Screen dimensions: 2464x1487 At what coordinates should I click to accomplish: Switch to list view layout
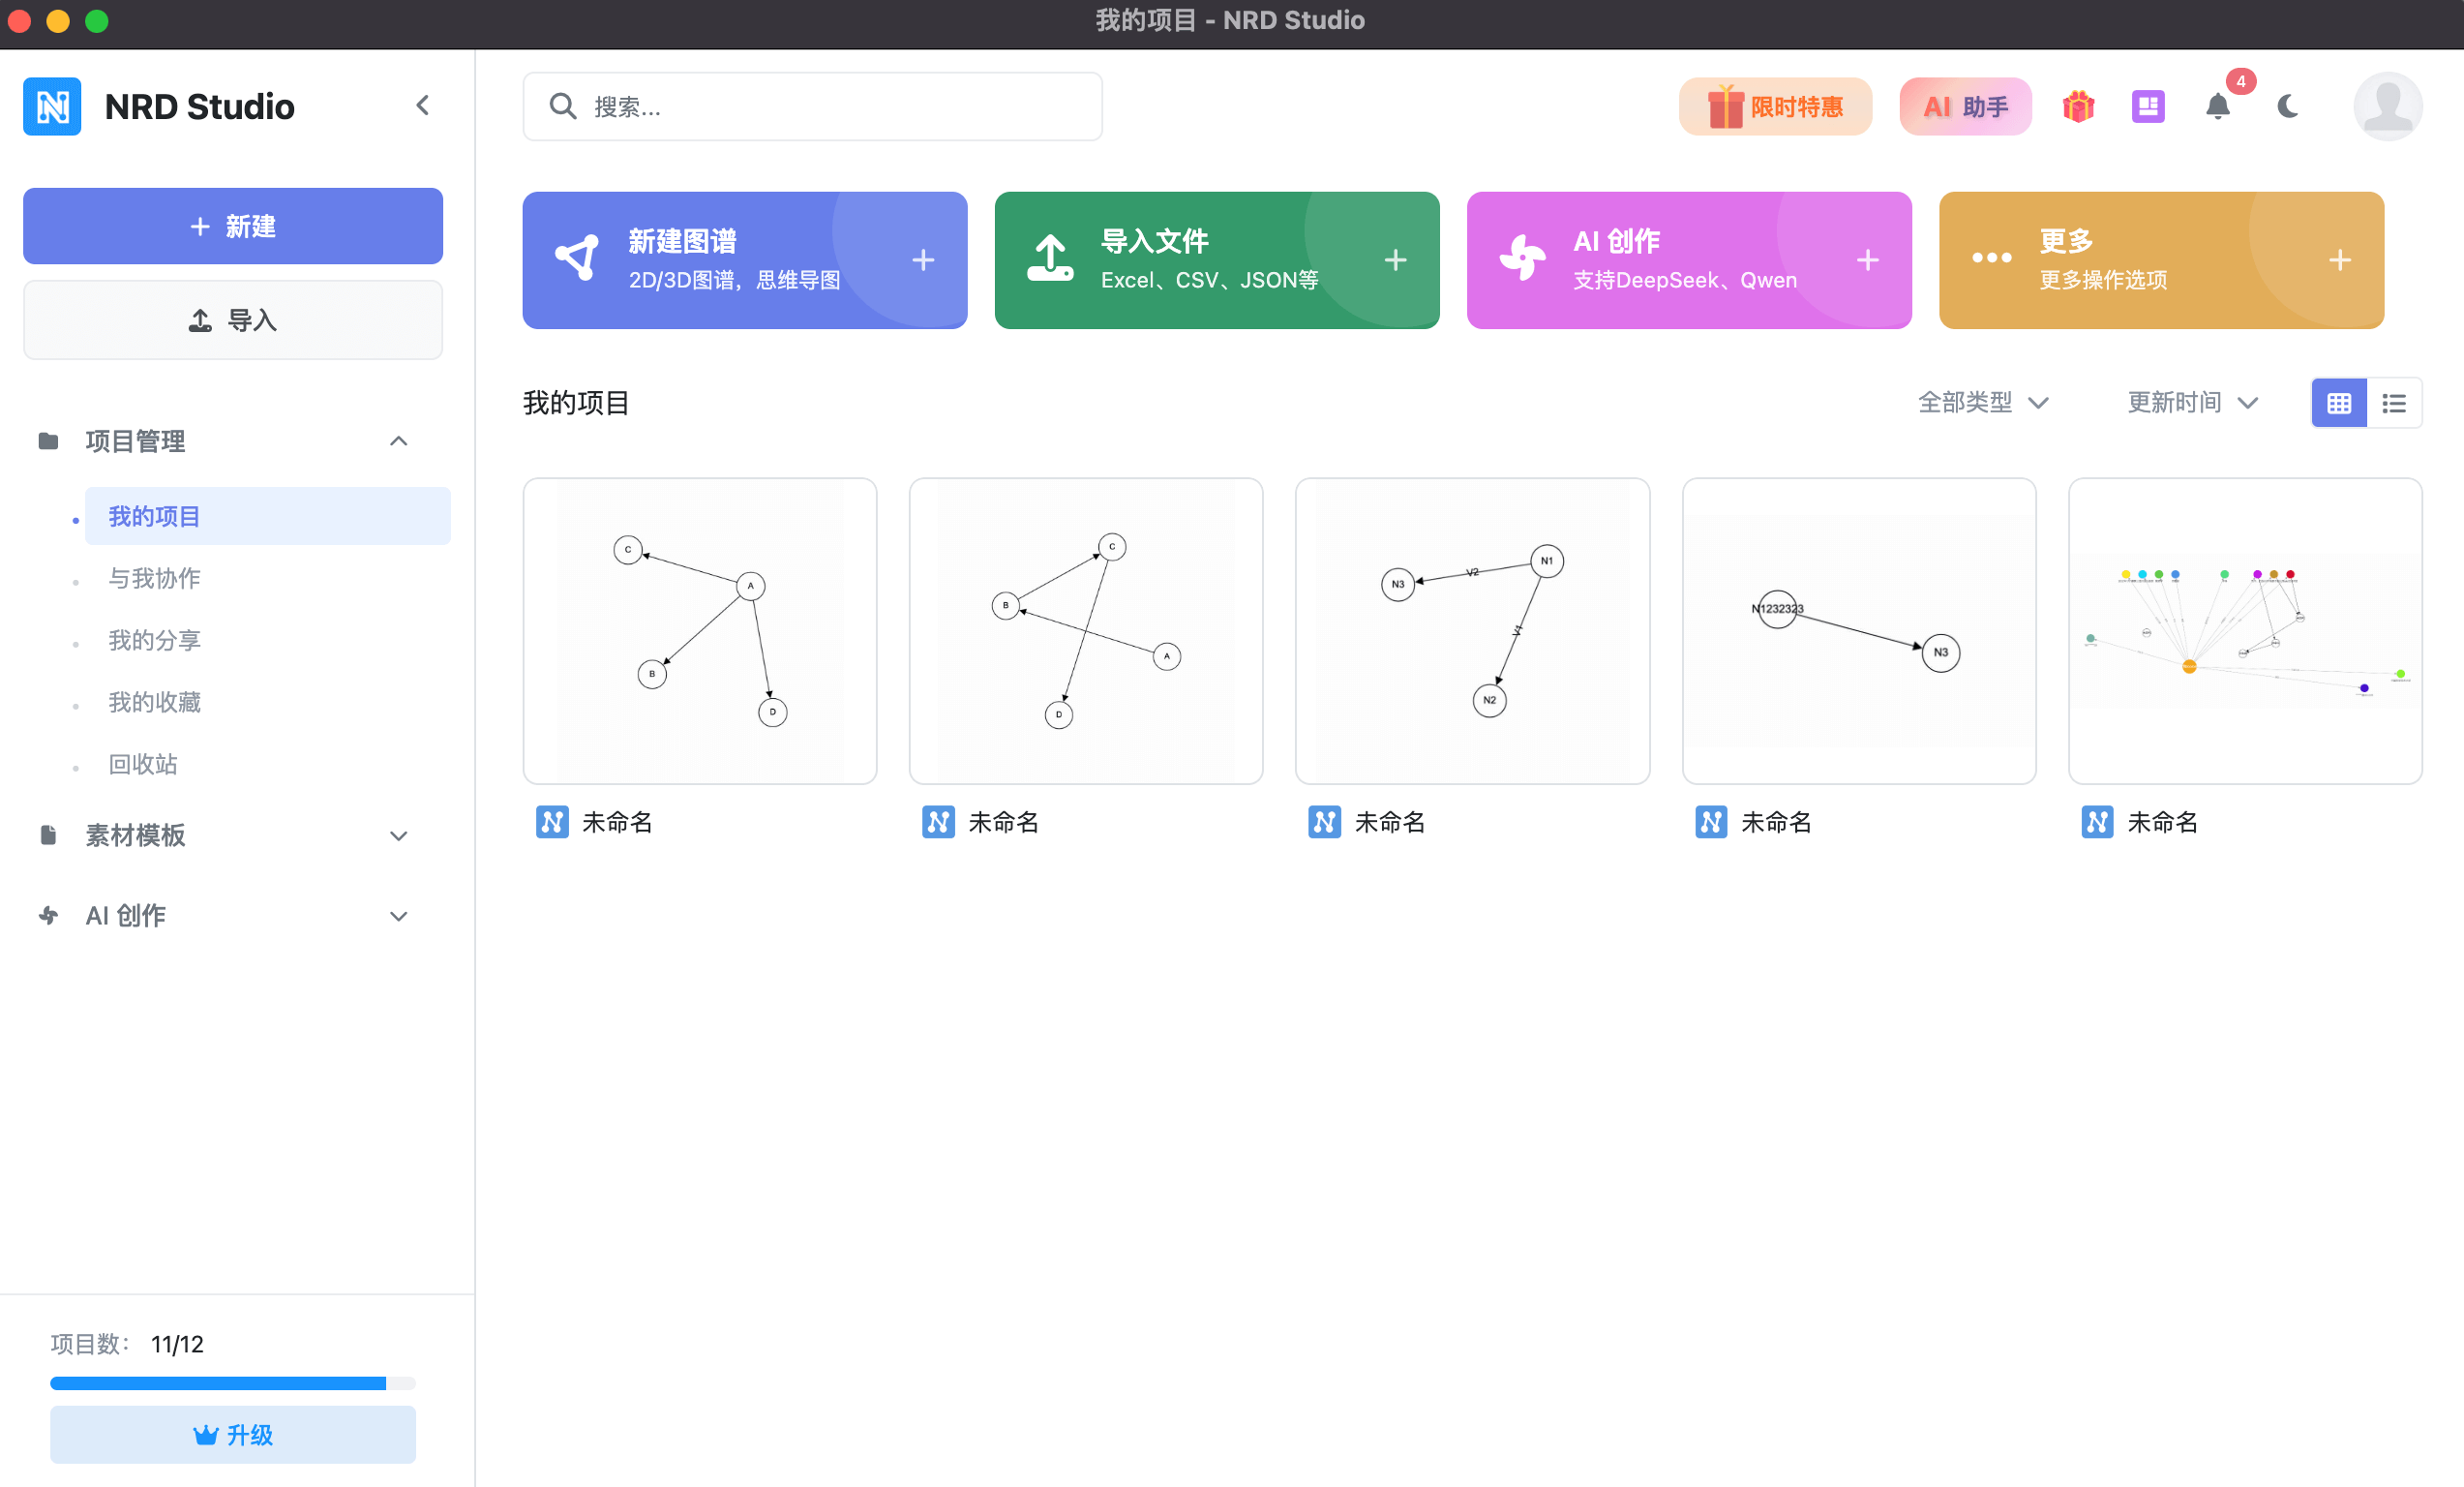pyautogui.click(x=2394, y=403)
